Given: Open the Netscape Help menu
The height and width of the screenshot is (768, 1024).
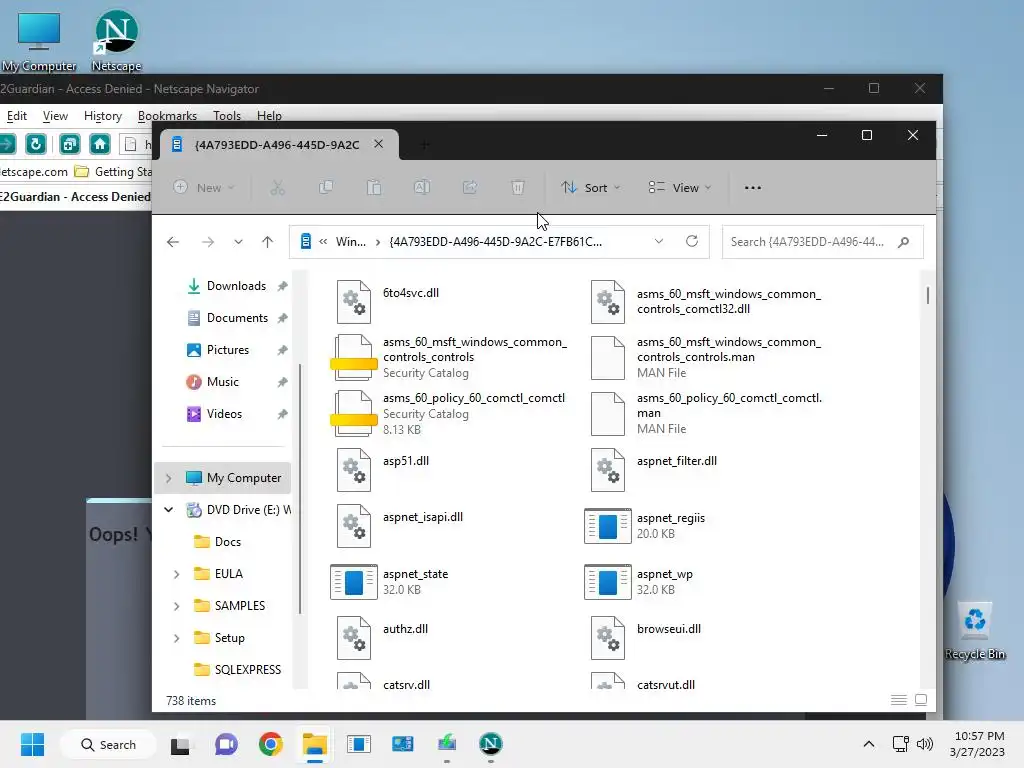Looking at the screenshot, I should click(269, 116).
